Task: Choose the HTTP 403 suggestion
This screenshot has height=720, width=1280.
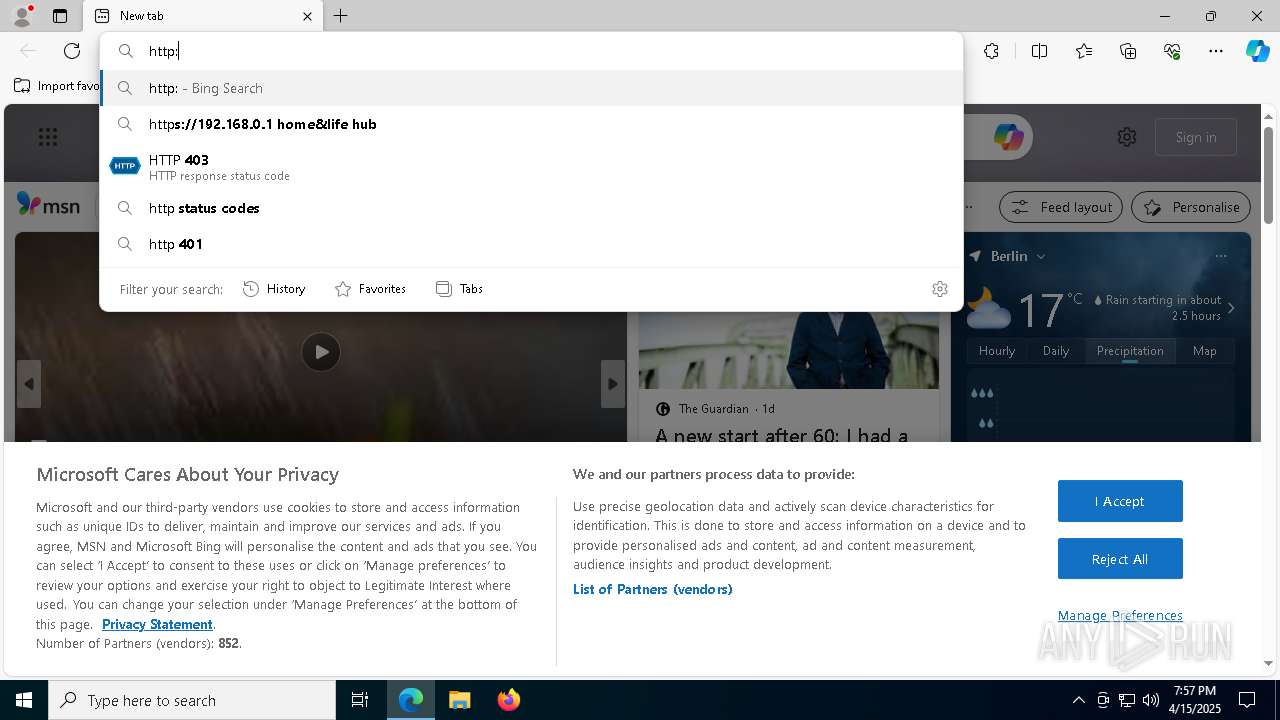Action: coord(532,167)
